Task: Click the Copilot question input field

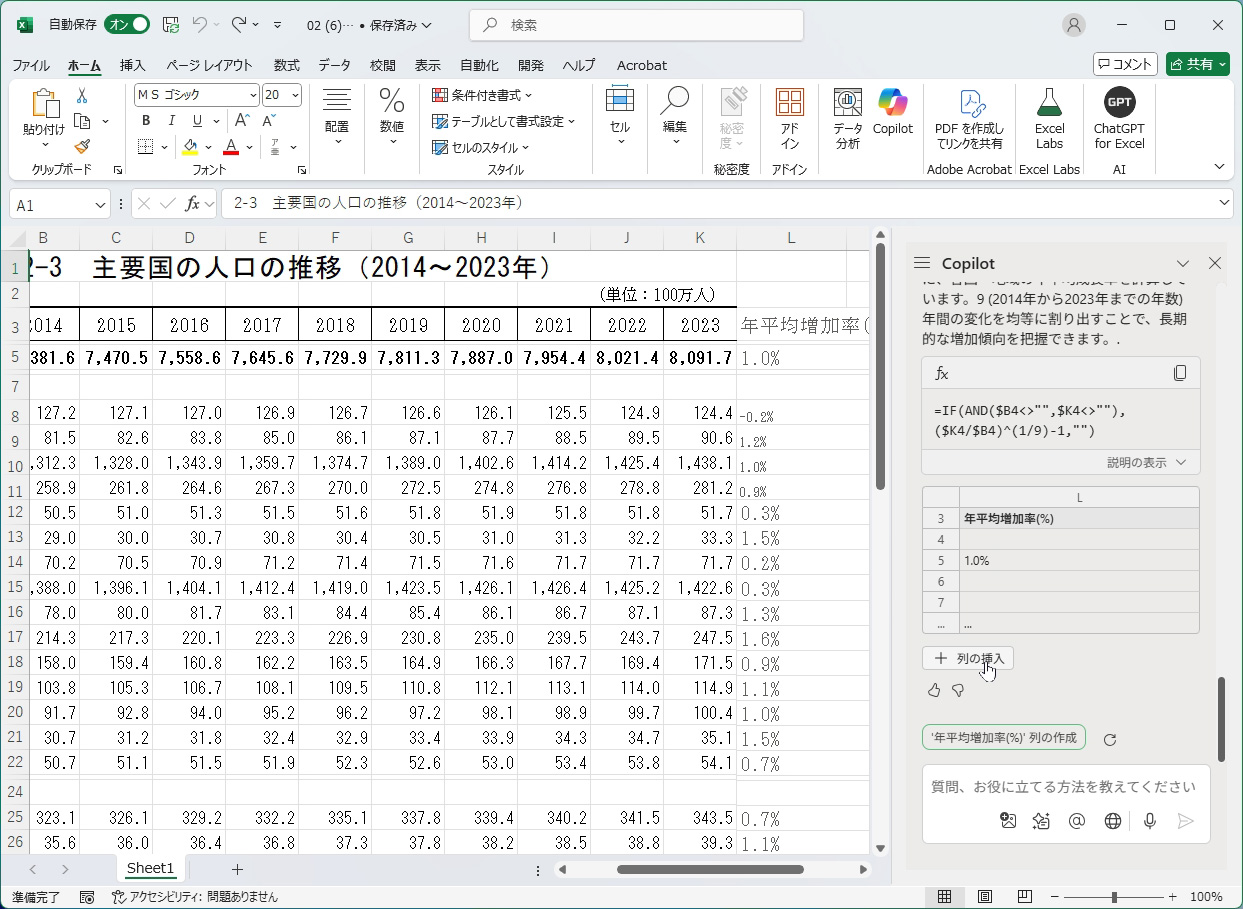Action: 1063,787
